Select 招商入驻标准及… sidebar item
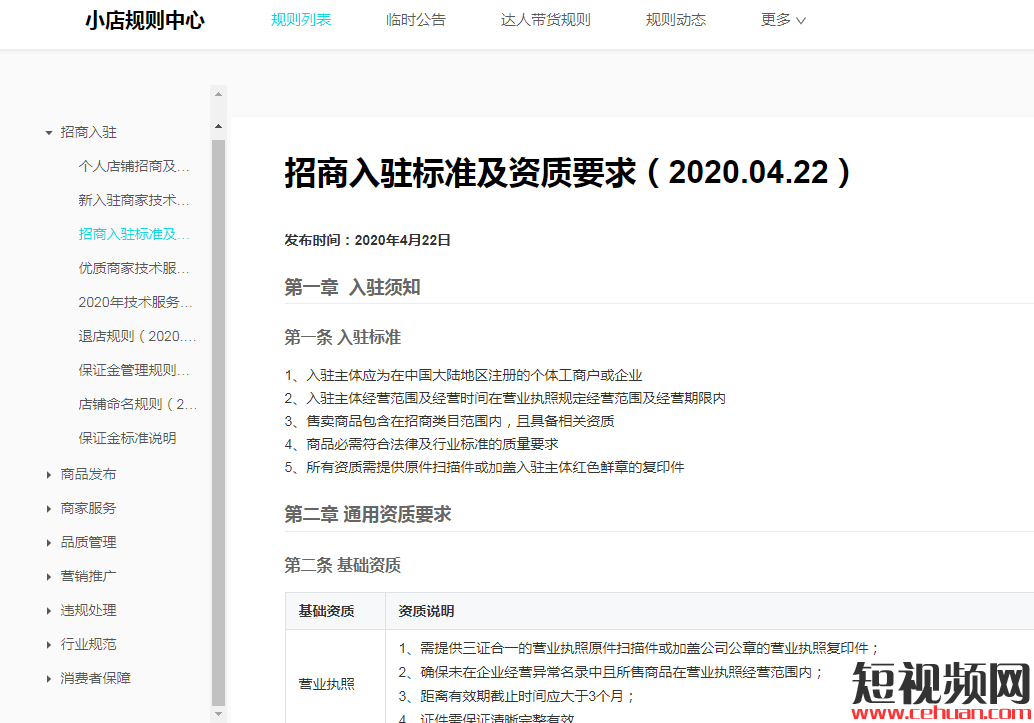This screenshot has width=1034, height=723. pyautogui.click(x=134, y=234)
